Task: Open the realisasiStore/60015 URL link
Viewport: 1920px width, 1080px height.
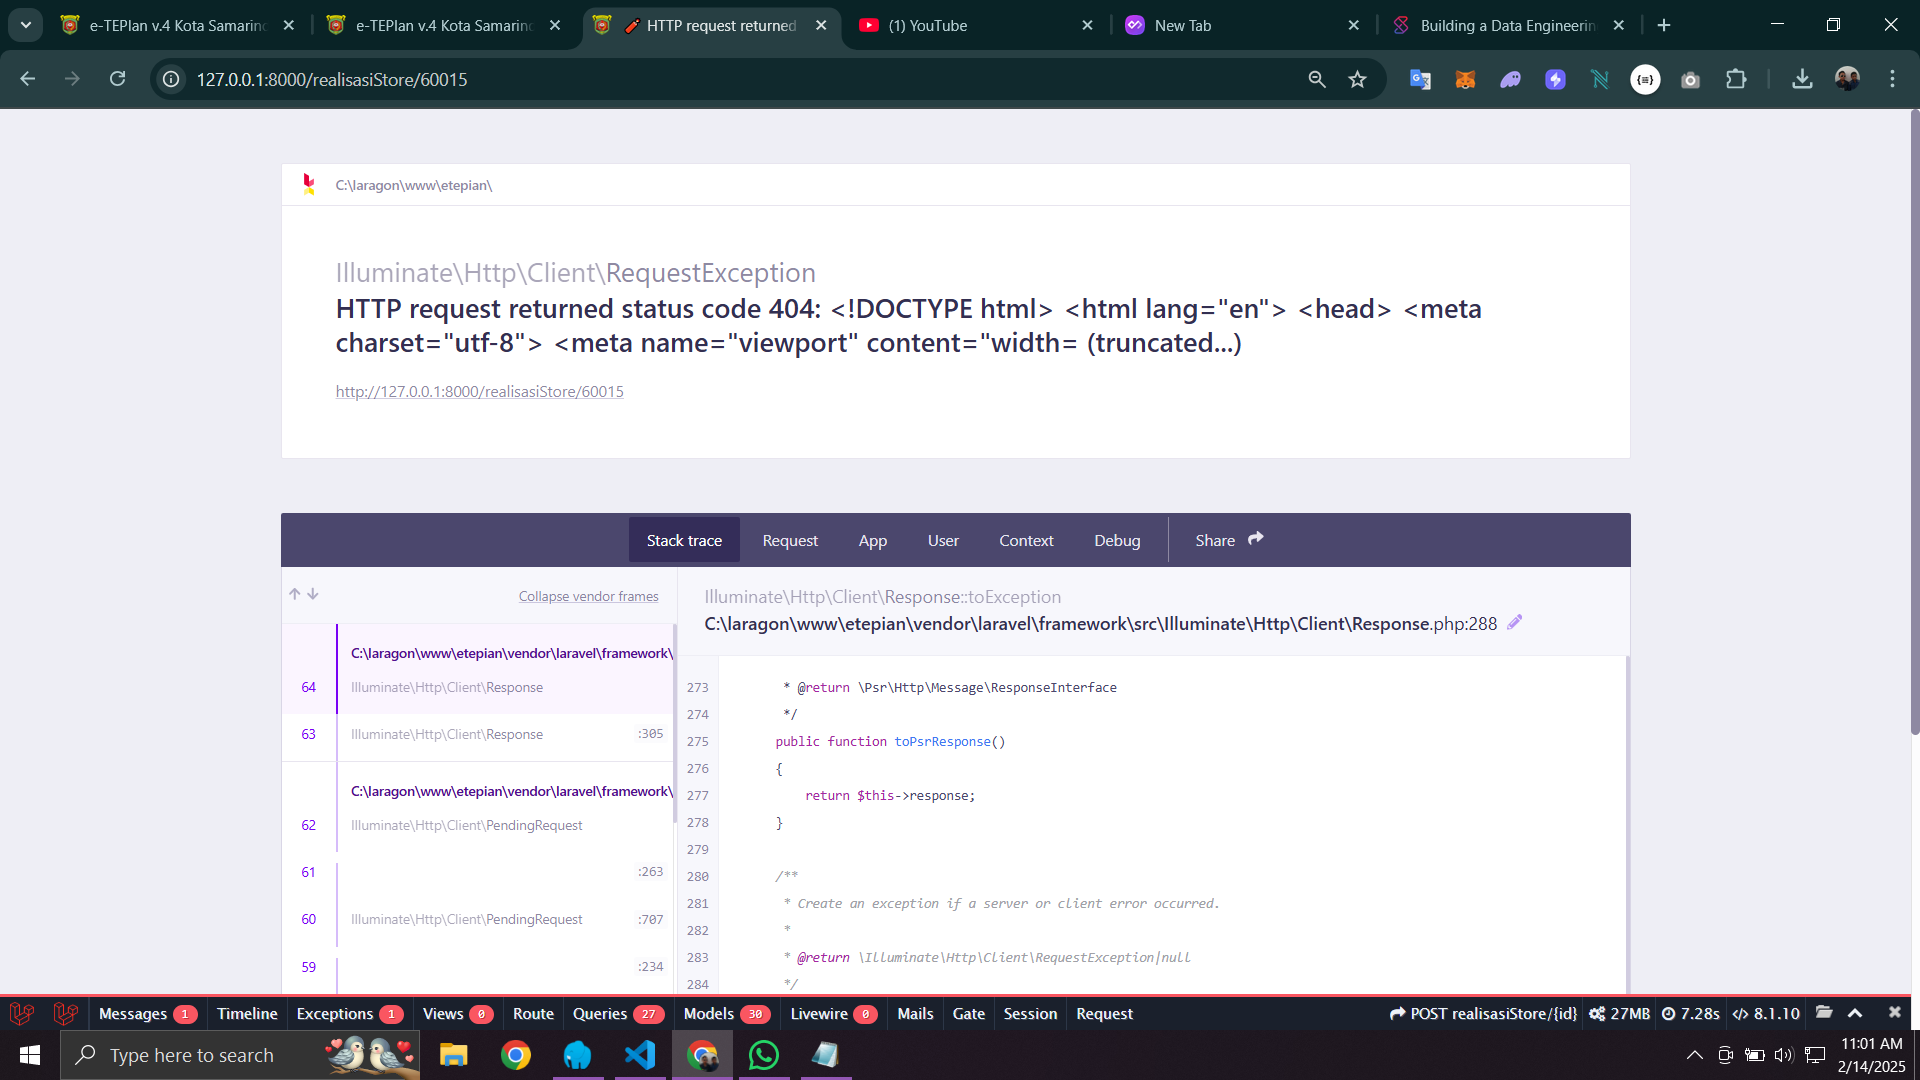Action: click(x=479, y=391)
